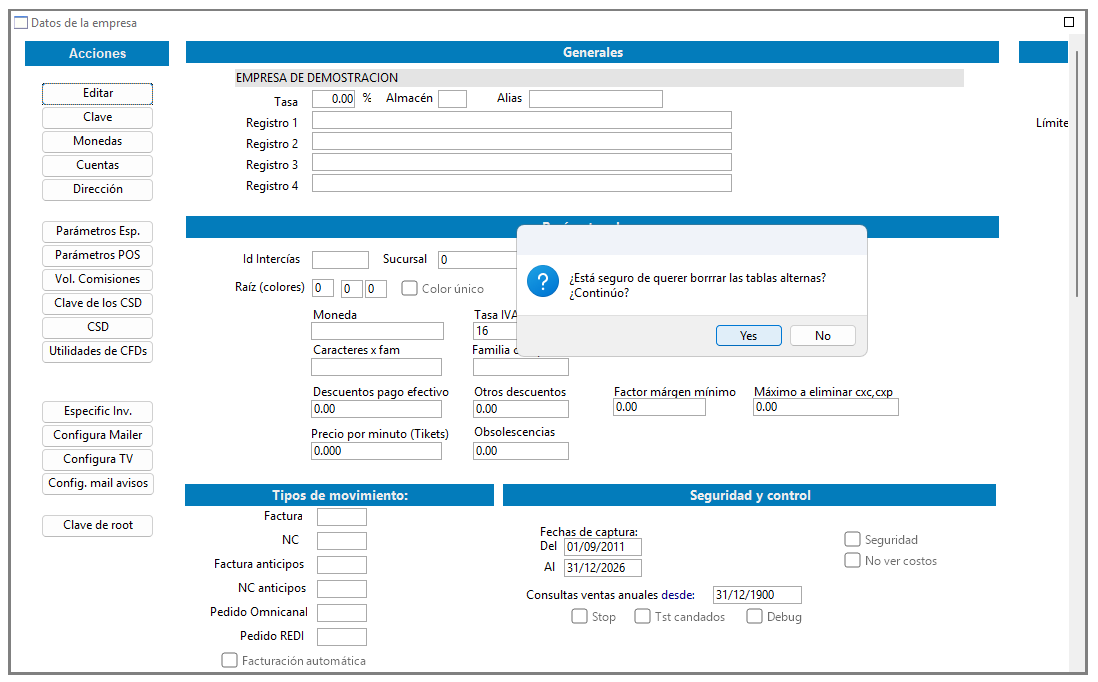1098x682 pixels.
Task: Click the Sucursal field
Action: pos(478,260)
